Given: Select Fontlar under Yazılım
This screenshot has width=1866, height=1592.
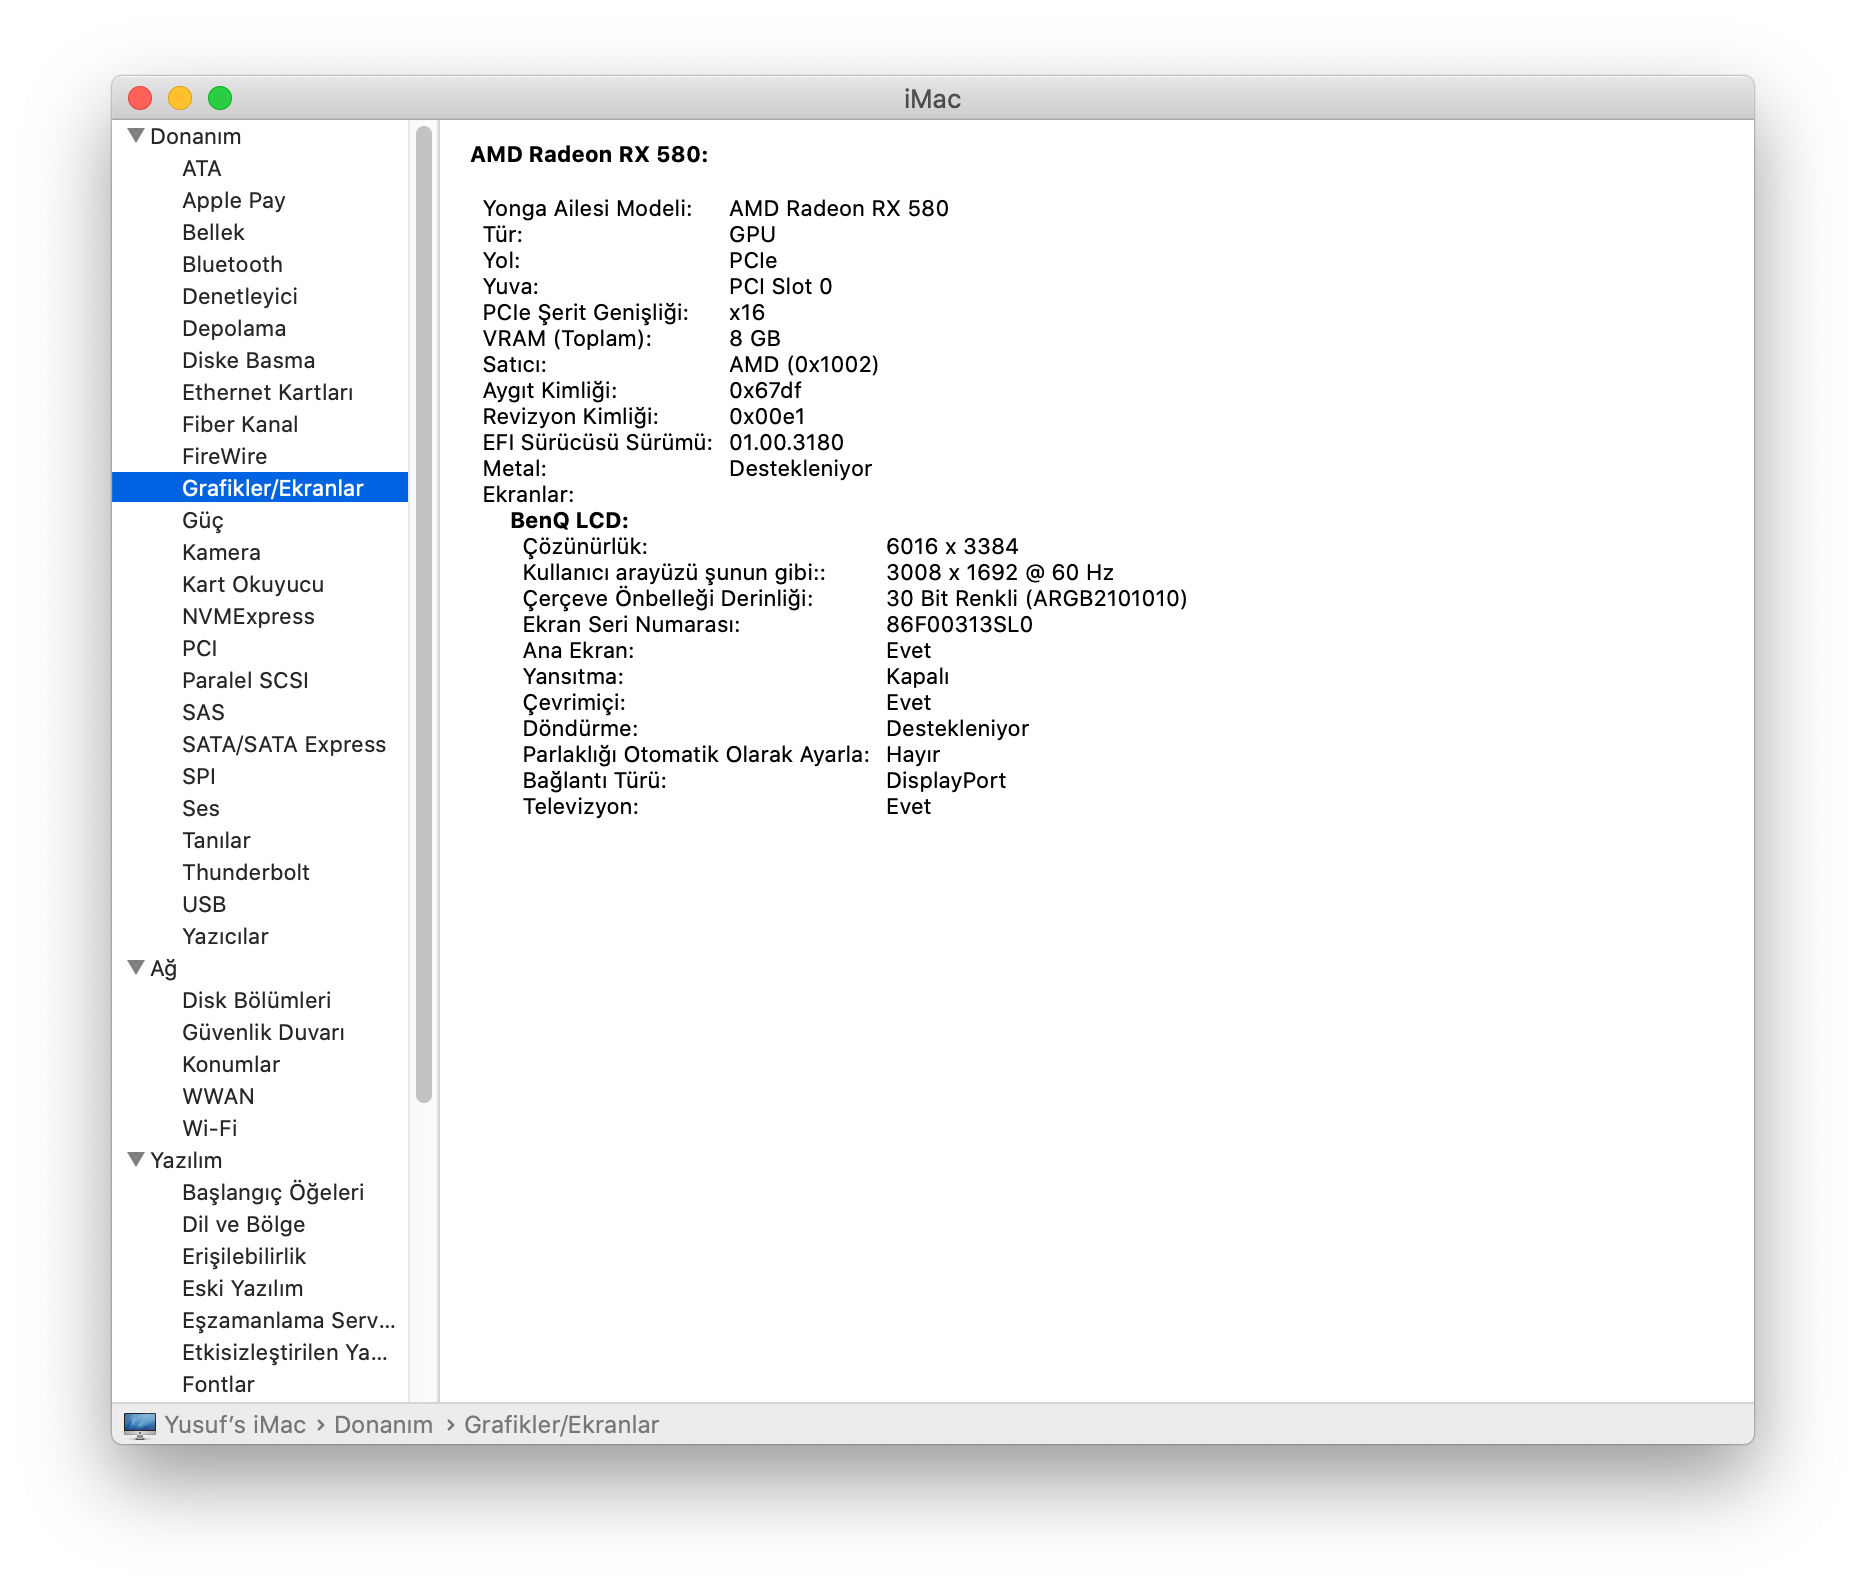Looking at the screenshot, I should (218, 1384).
